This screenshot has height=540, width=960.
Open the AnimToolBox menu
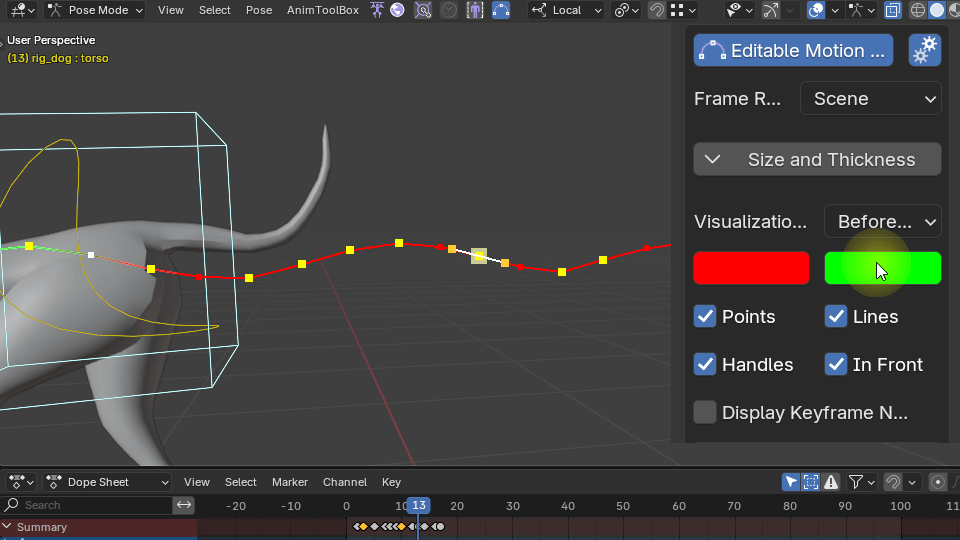coord(322,10)
